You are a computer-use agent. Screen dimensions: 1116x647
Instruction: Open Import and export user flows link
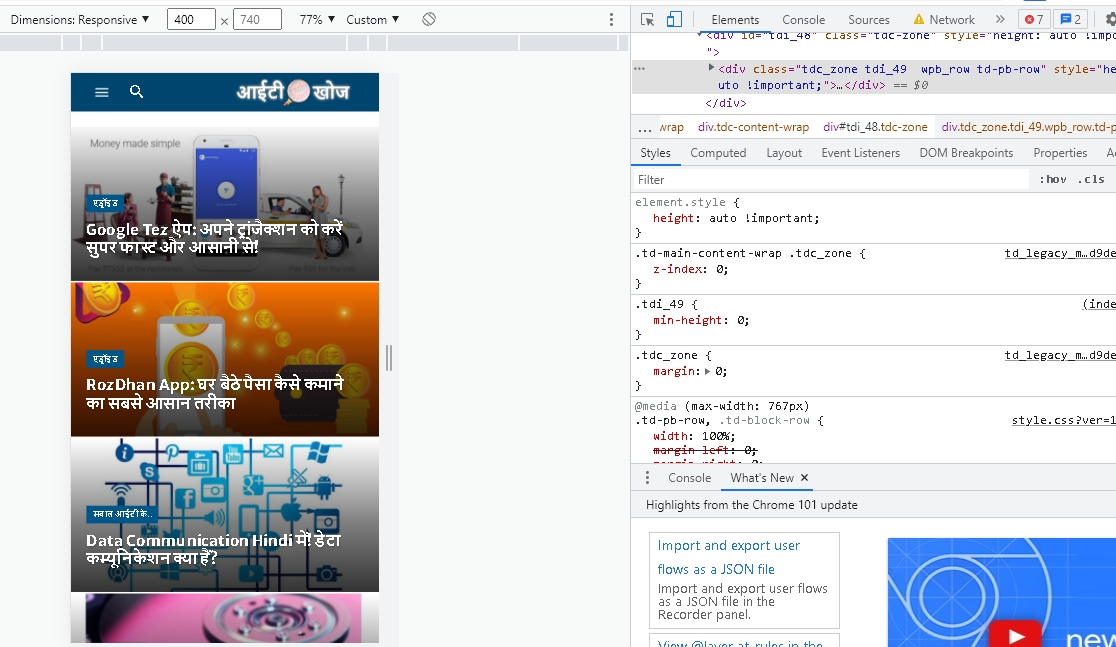[x=728, y=557]
